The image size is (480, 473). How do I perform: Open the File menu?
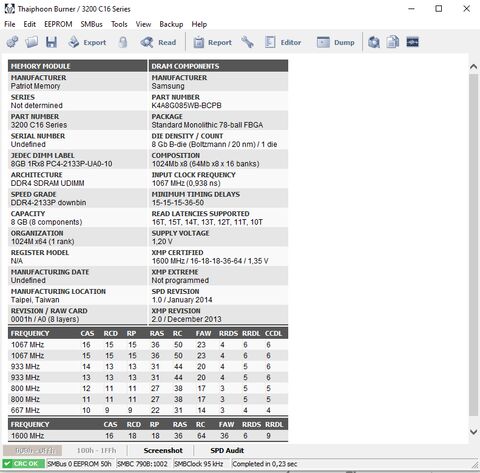pos(10,24)
